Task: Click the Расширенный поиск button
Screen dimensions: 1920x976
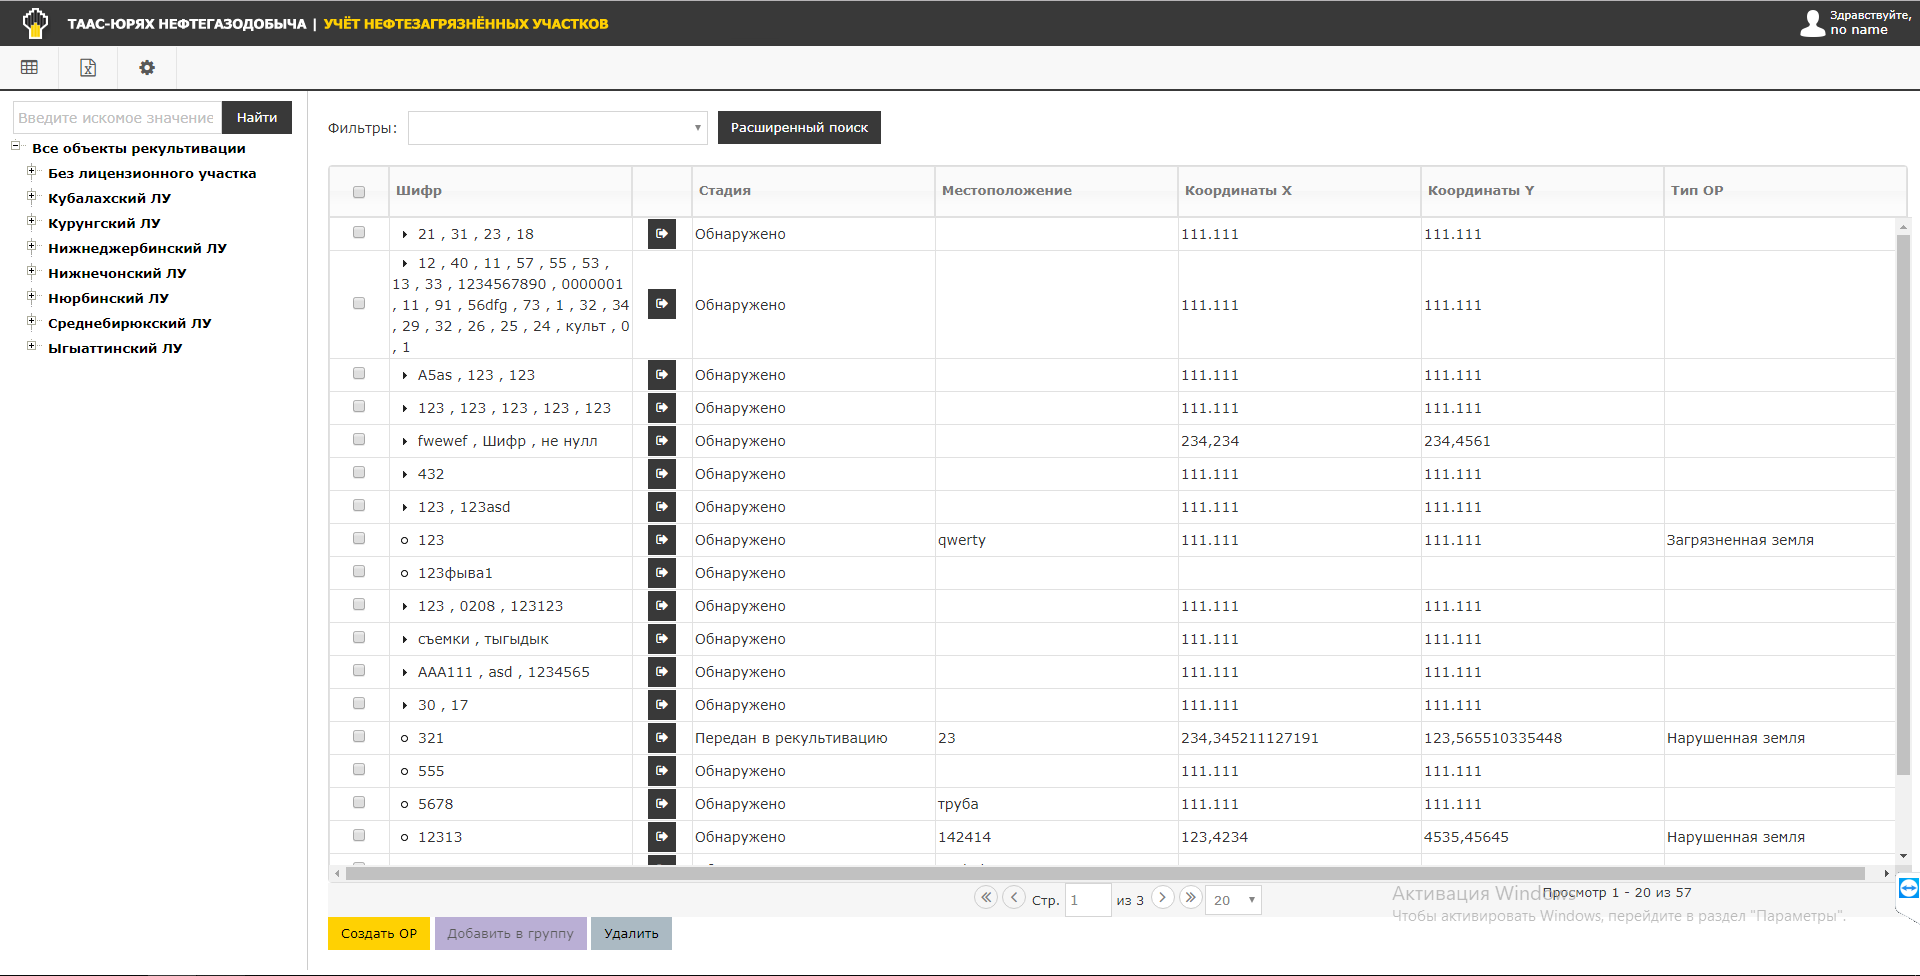Action: [799, 128]
